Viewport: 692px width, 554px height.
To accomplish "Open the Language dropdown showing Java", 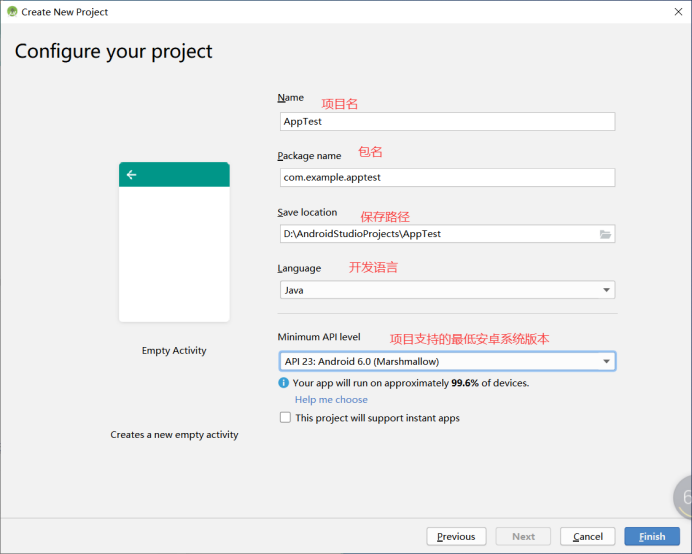I will tap(447, 290).
